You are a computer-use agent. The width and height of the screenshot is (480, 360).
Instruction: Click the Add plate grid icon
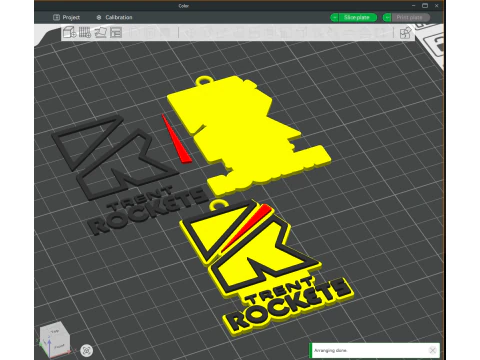(85, 32)
